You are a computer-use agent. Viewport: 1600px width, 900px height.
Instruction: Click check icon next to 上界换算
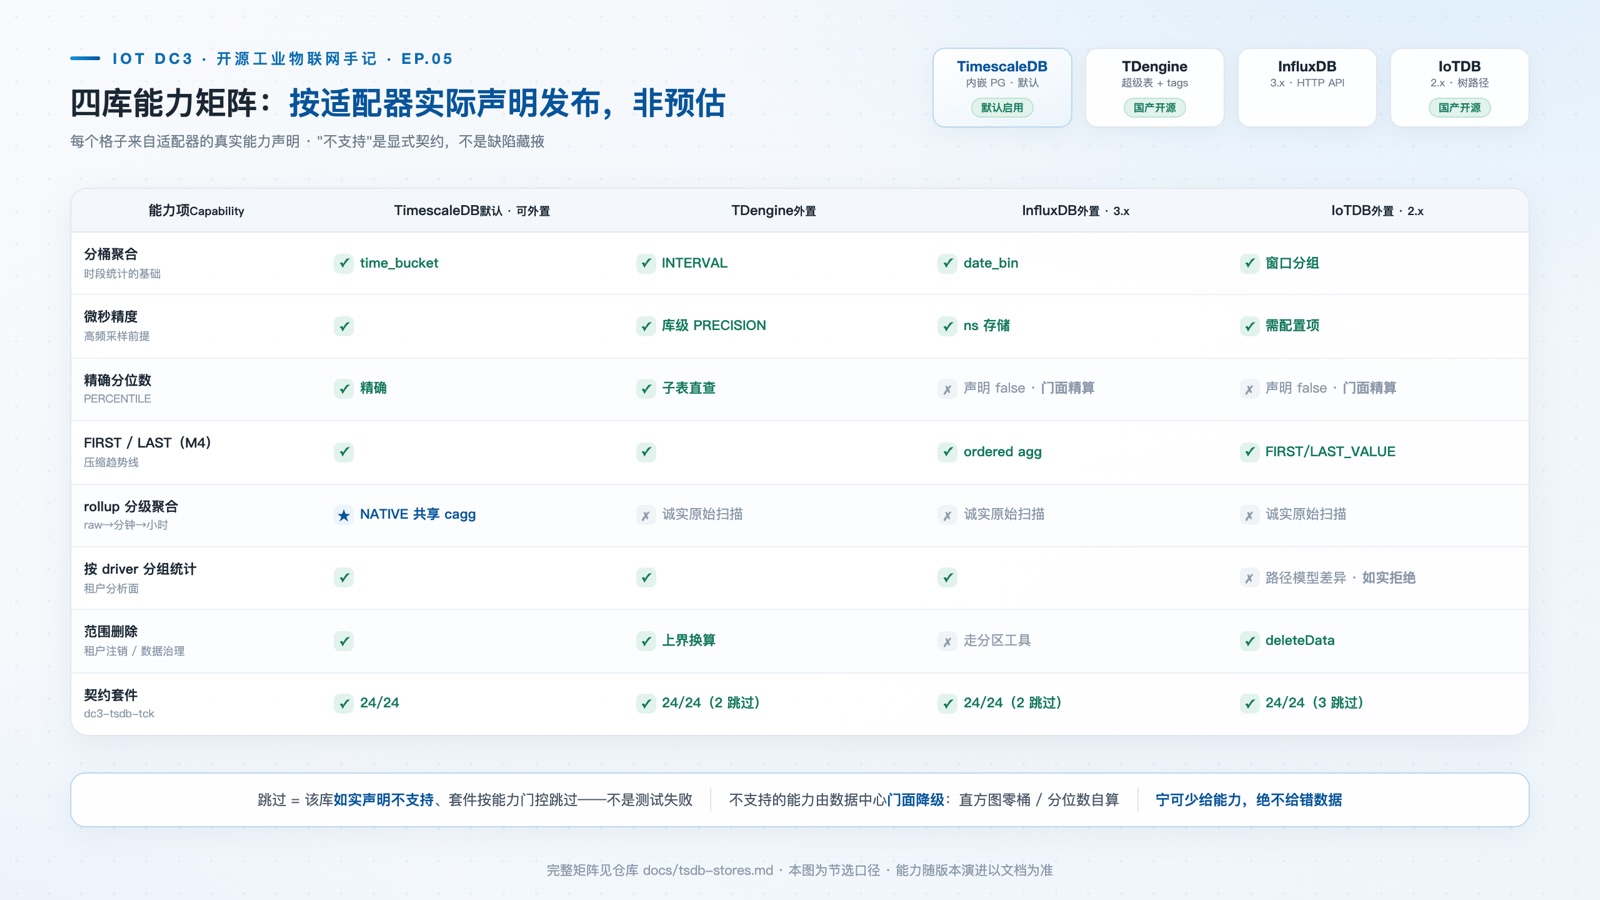click(646, 641)
